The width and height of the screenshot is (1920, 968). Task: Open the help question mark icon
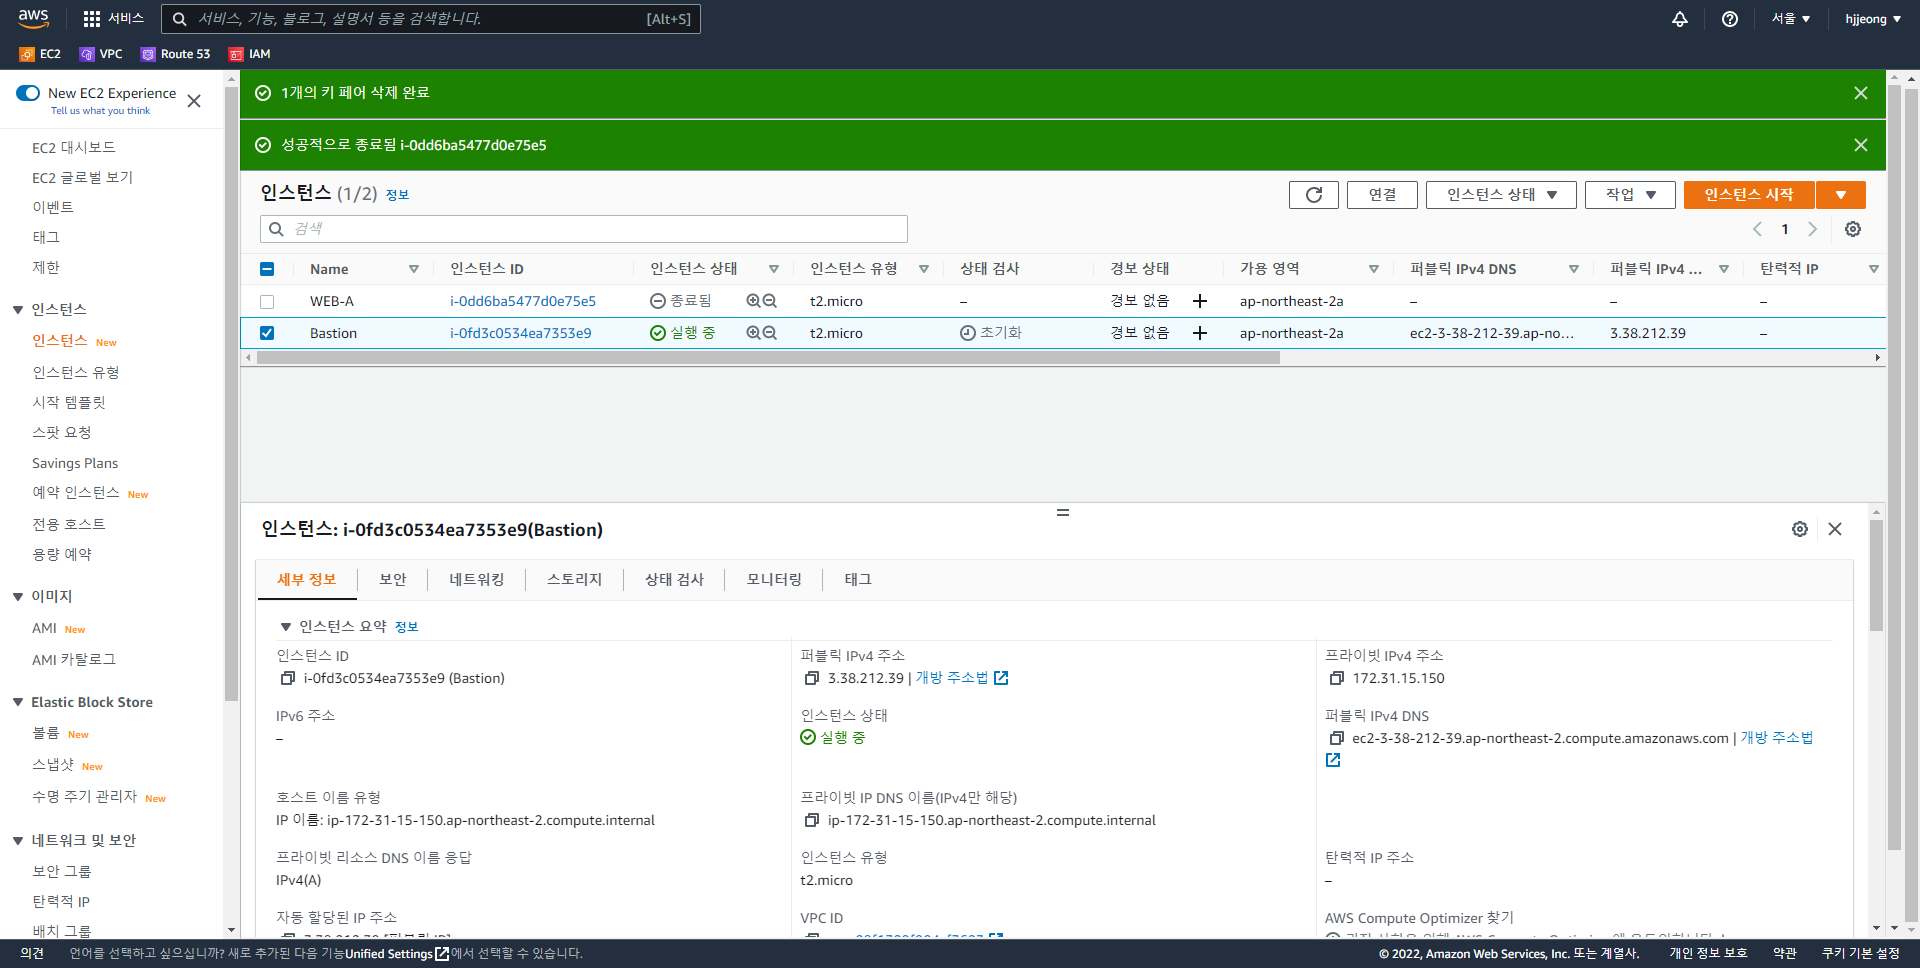point(1730,19)
